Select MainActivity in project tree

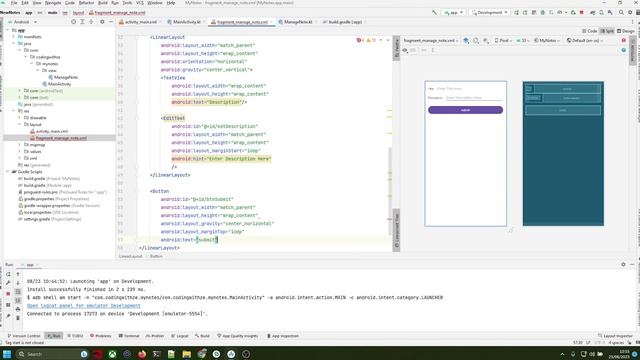point(59,84)
